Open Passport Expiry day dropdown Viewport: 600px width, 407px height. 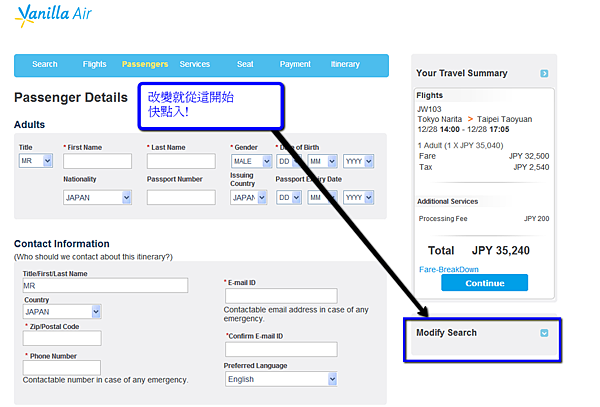tap(289, 197)
